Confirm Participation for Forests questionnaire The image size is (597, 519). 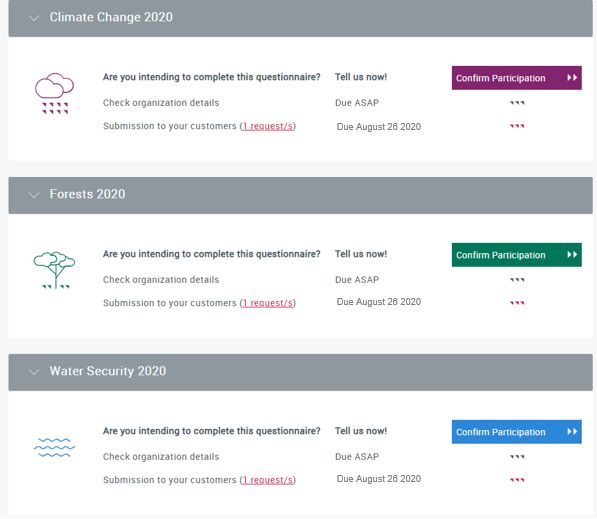point(517,255)
